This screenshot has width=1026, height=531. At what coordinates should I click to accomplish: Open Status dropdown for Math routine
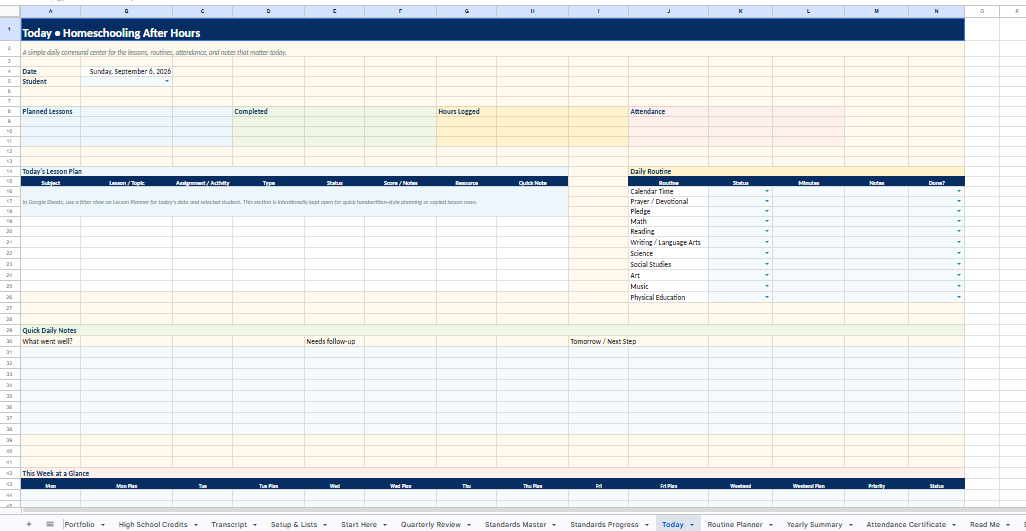tap(767, 222)
